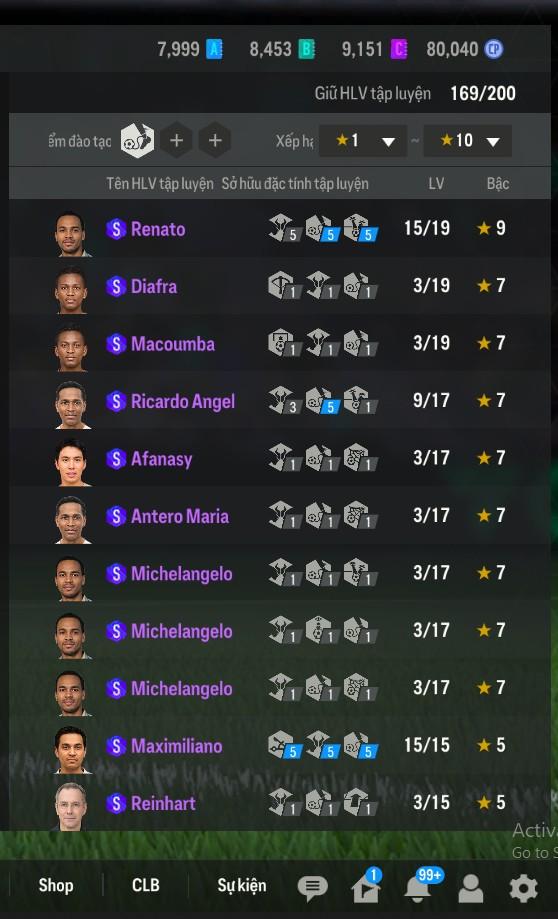Click the CP currency coin icon
The width and height of the screenshot is (558, 919).
click(494, 49)
